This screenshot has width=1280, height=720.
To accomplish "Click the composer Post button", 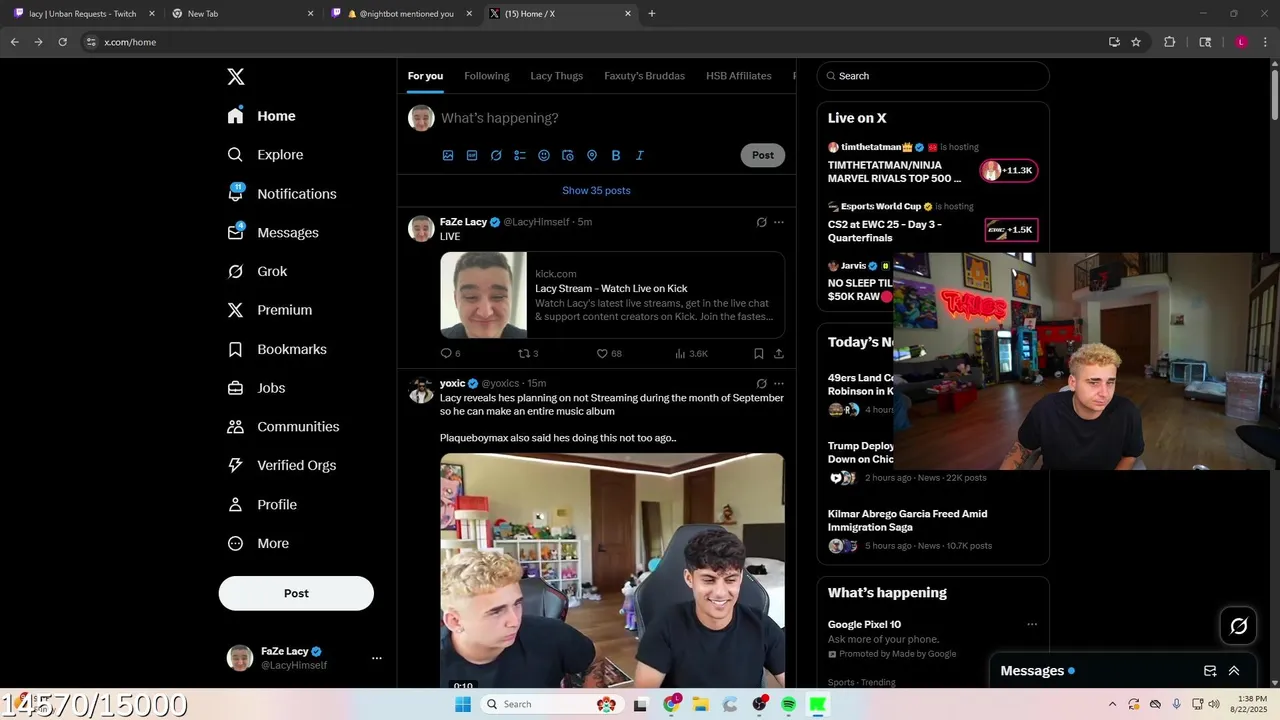I will [763, 155].
